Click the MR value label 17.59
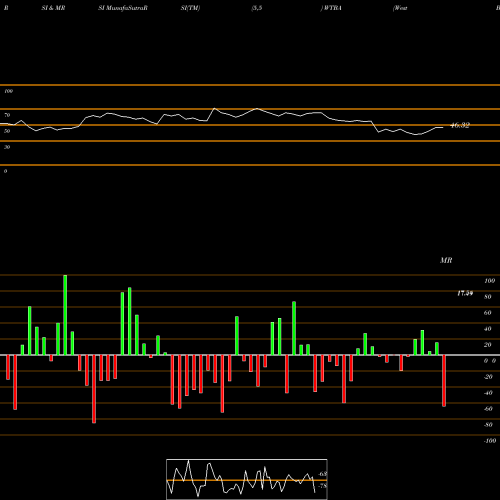Screen dimensions: 500x500 coord(465,293)
